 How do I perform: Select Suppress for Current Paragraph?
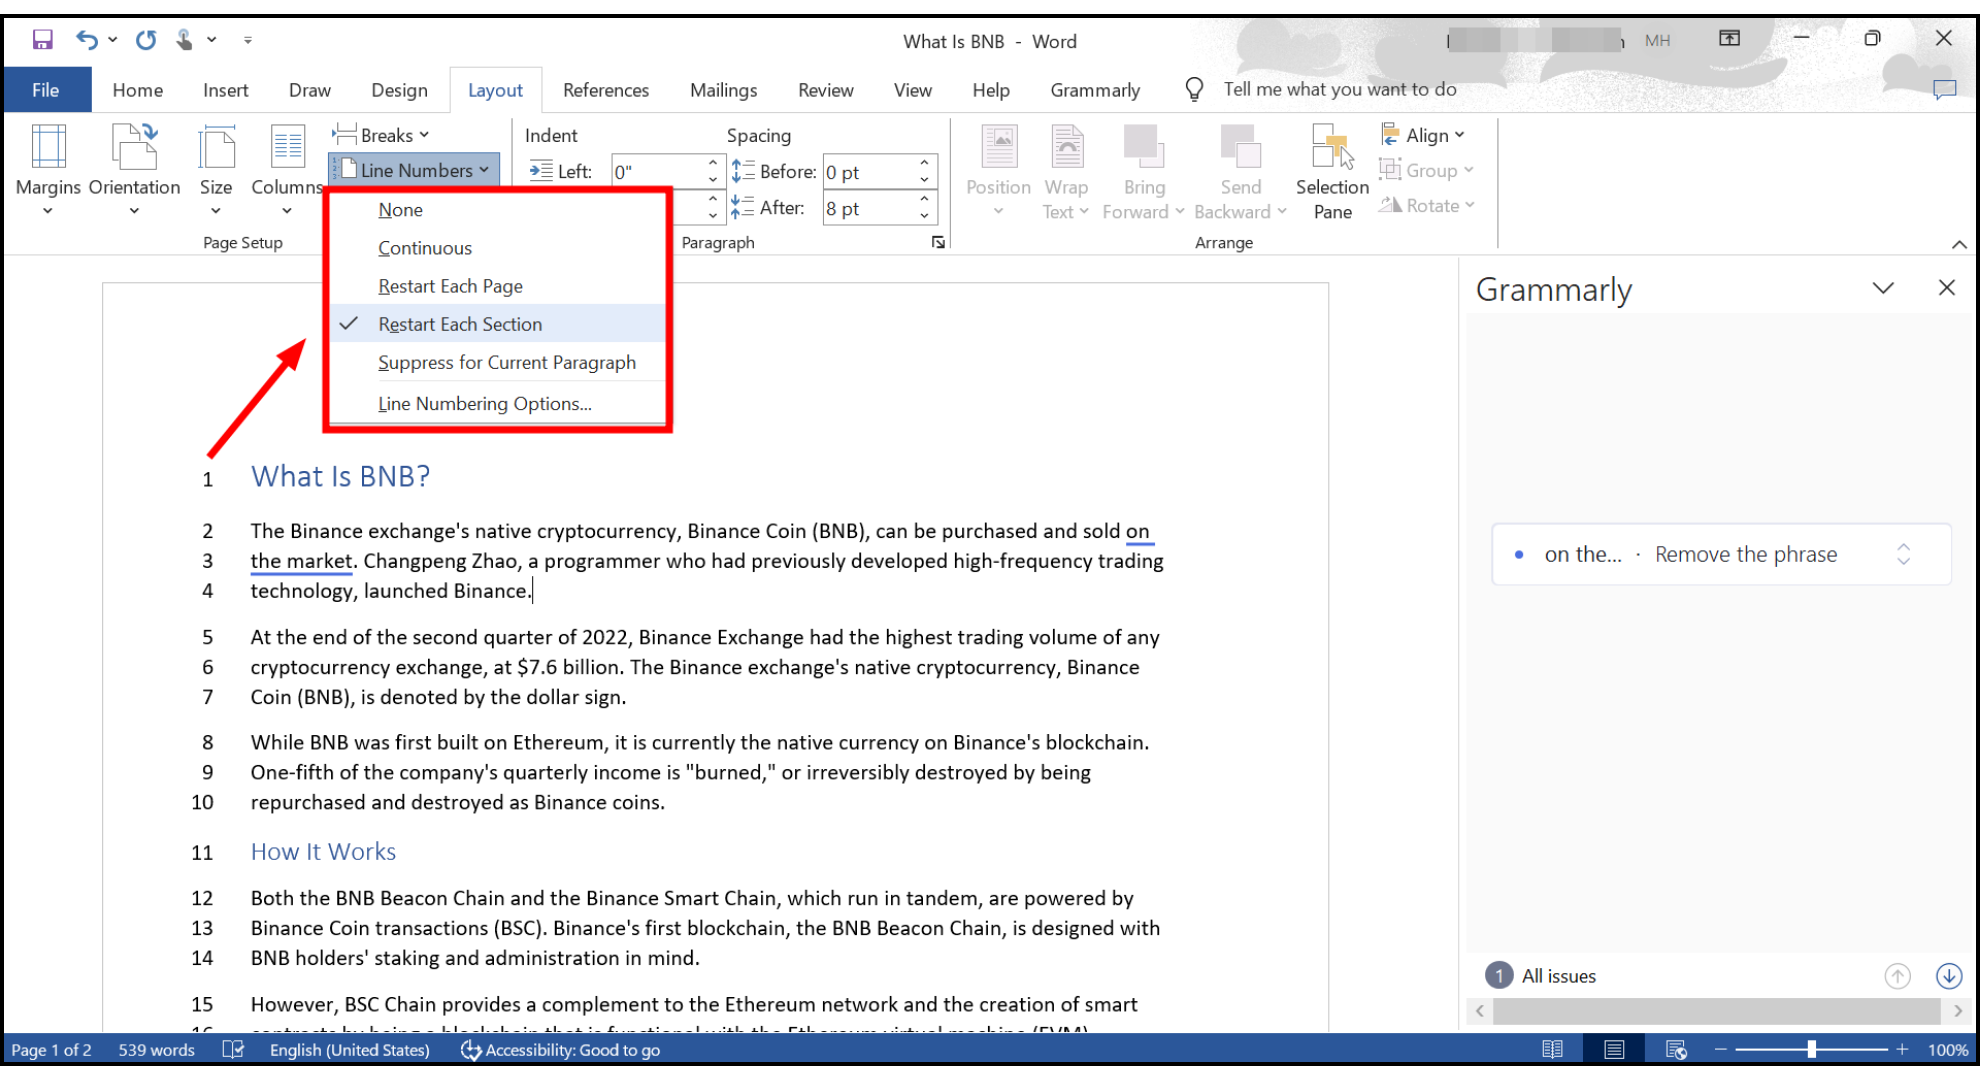click(x=507, y=362)
